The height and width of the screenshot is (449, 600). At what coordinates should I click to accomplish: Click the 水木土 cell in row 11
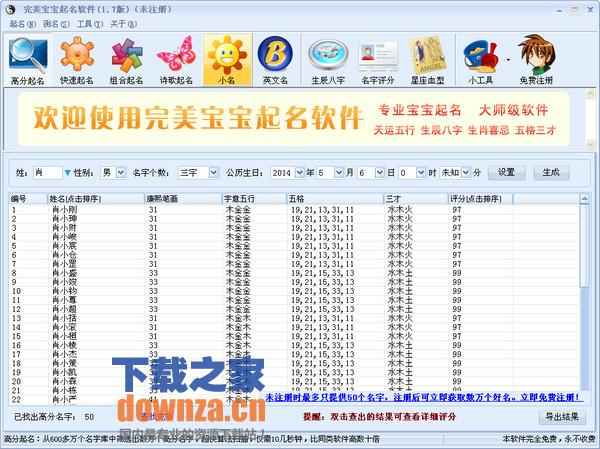tap(400, 300)
